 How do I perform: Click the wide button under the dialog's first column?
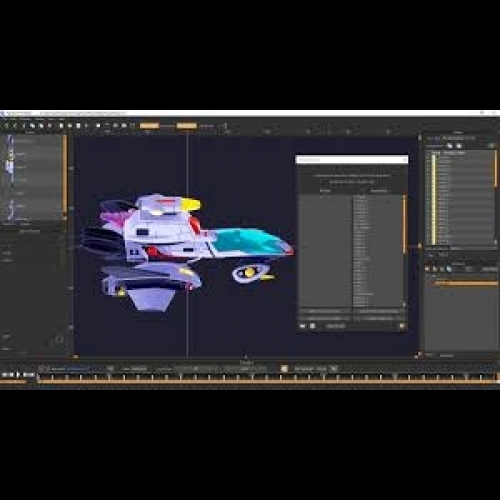(324, 311)
